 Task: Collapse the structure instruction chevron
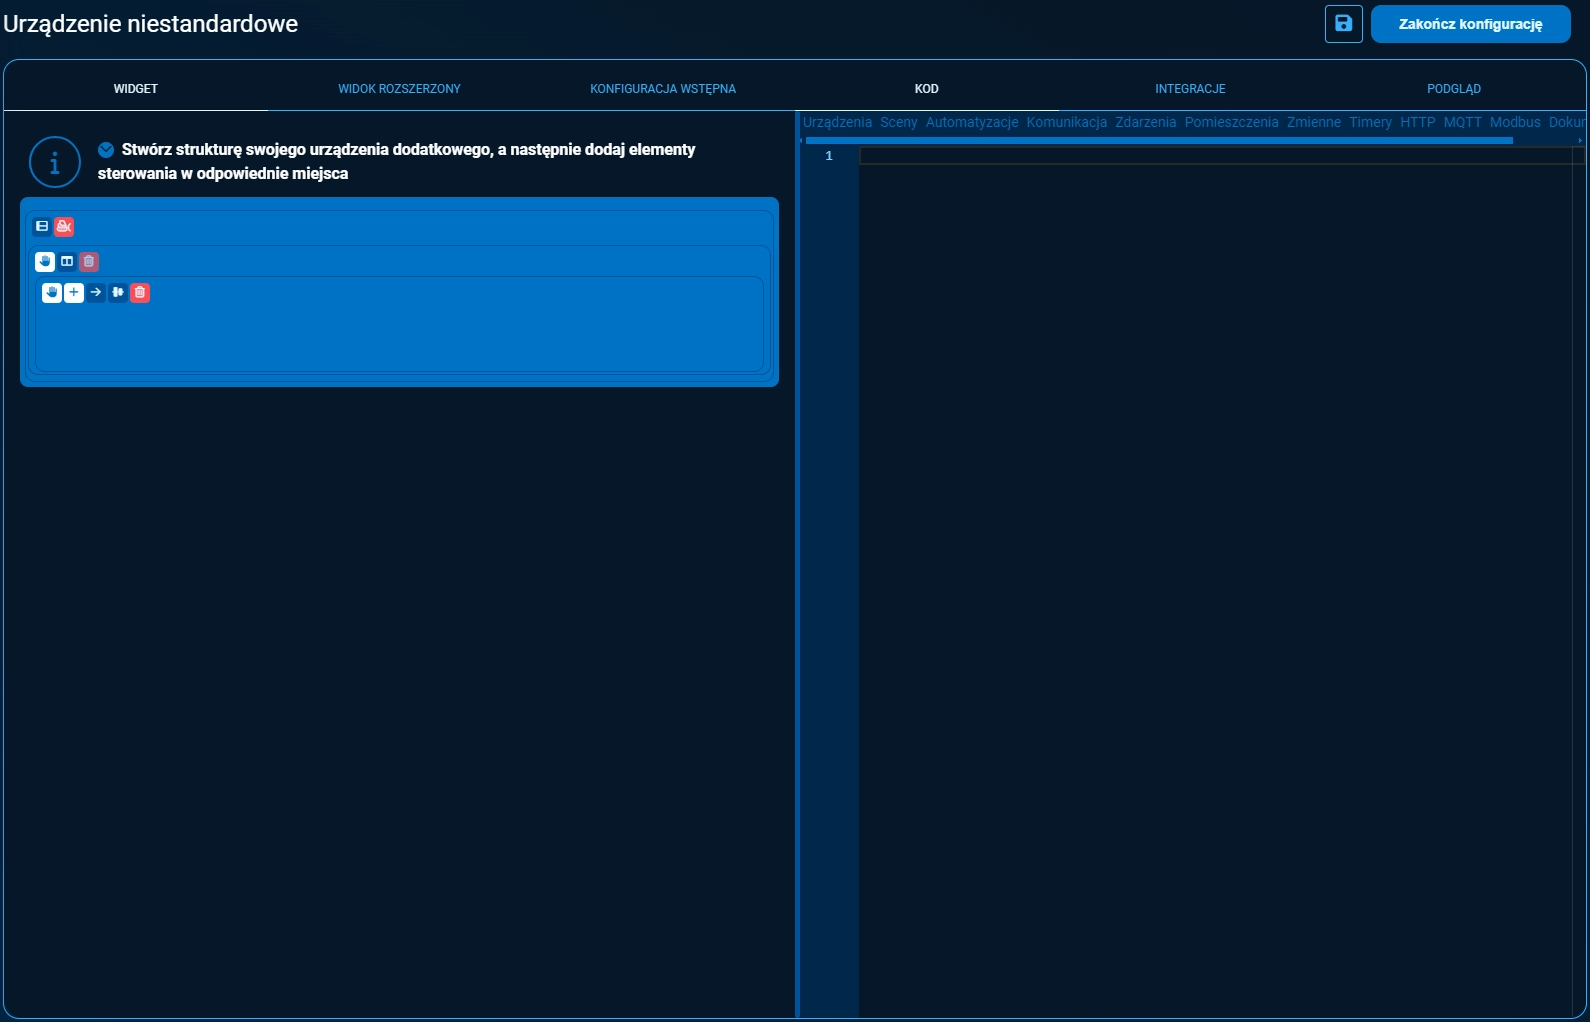tap(106, 150)
